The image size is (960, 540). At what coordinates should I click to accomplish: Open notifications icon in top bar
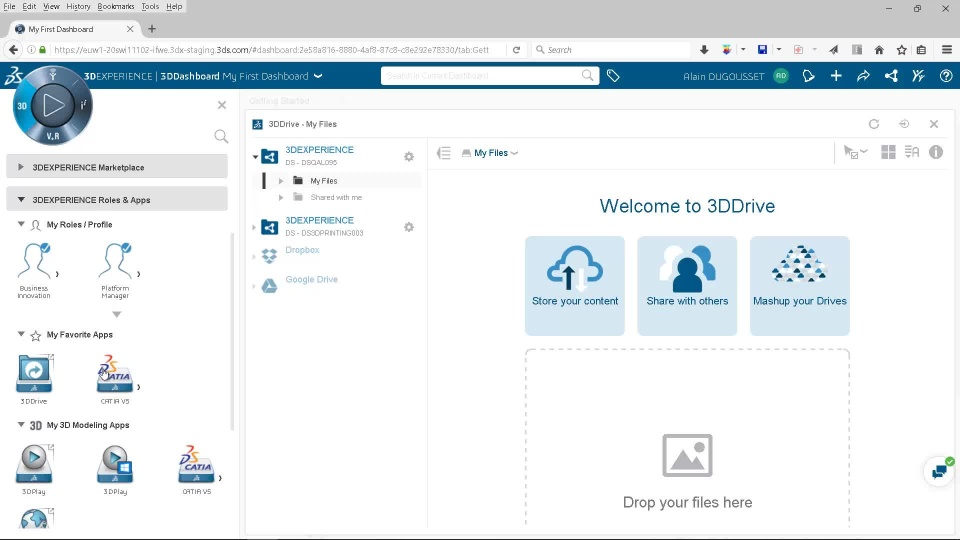(808, 76)
